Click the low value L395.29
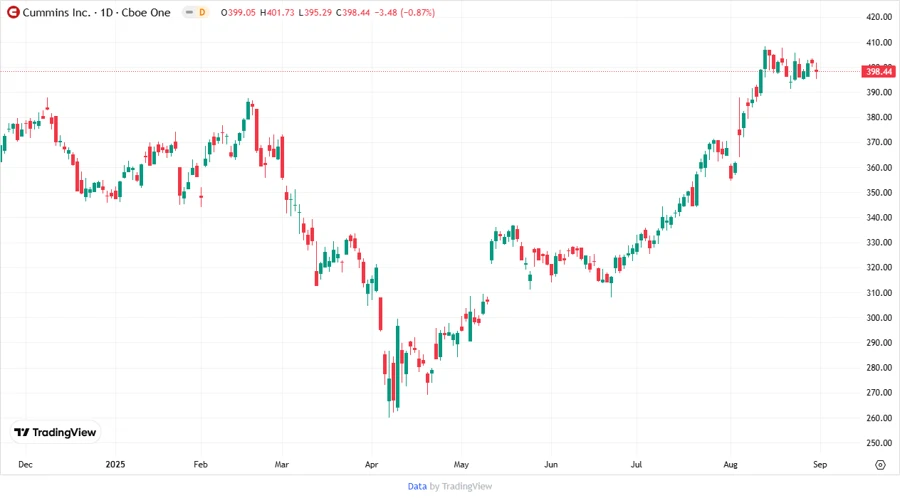 (x=315, y=13)
